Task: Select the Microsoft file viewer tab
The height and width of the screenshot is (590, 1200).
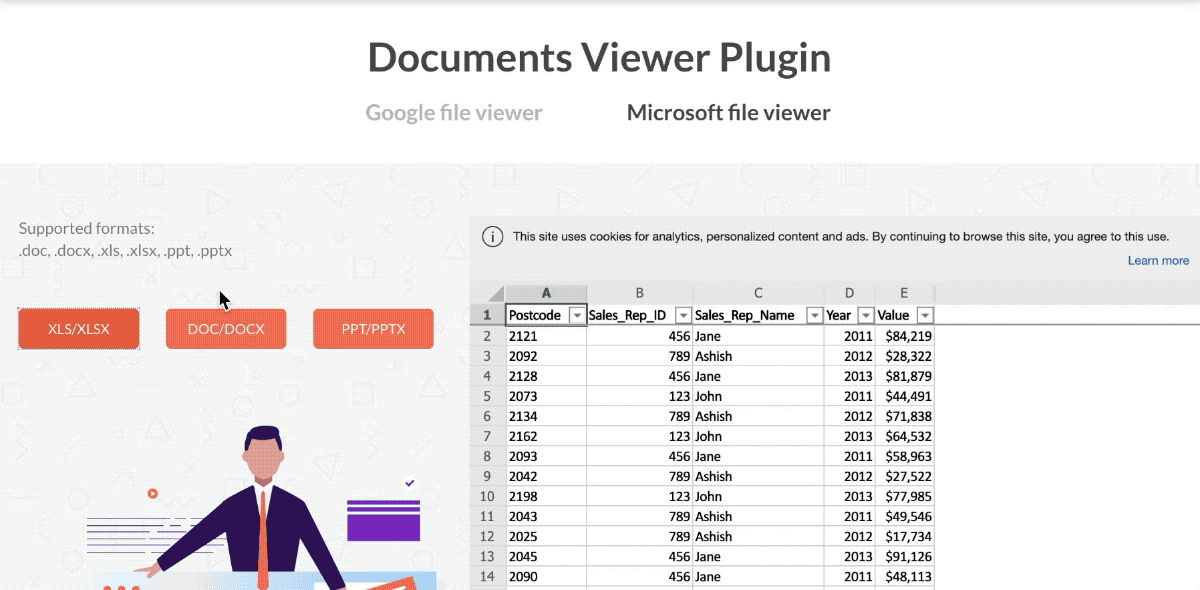Action: (728, 112)
